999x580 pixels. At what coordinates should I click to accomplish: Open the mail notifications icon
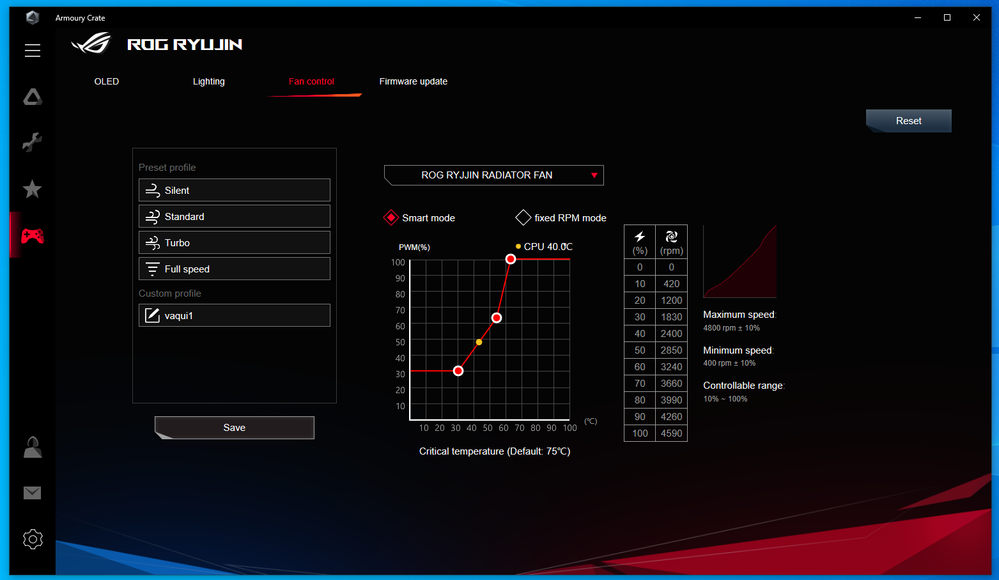[x=32, y=493]
